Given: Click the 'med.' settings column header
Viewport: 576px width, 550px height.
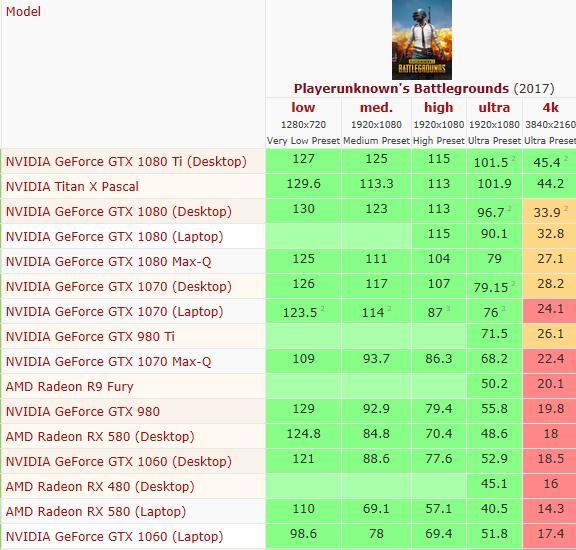Looking at the screenshot, I should [376, 107].
